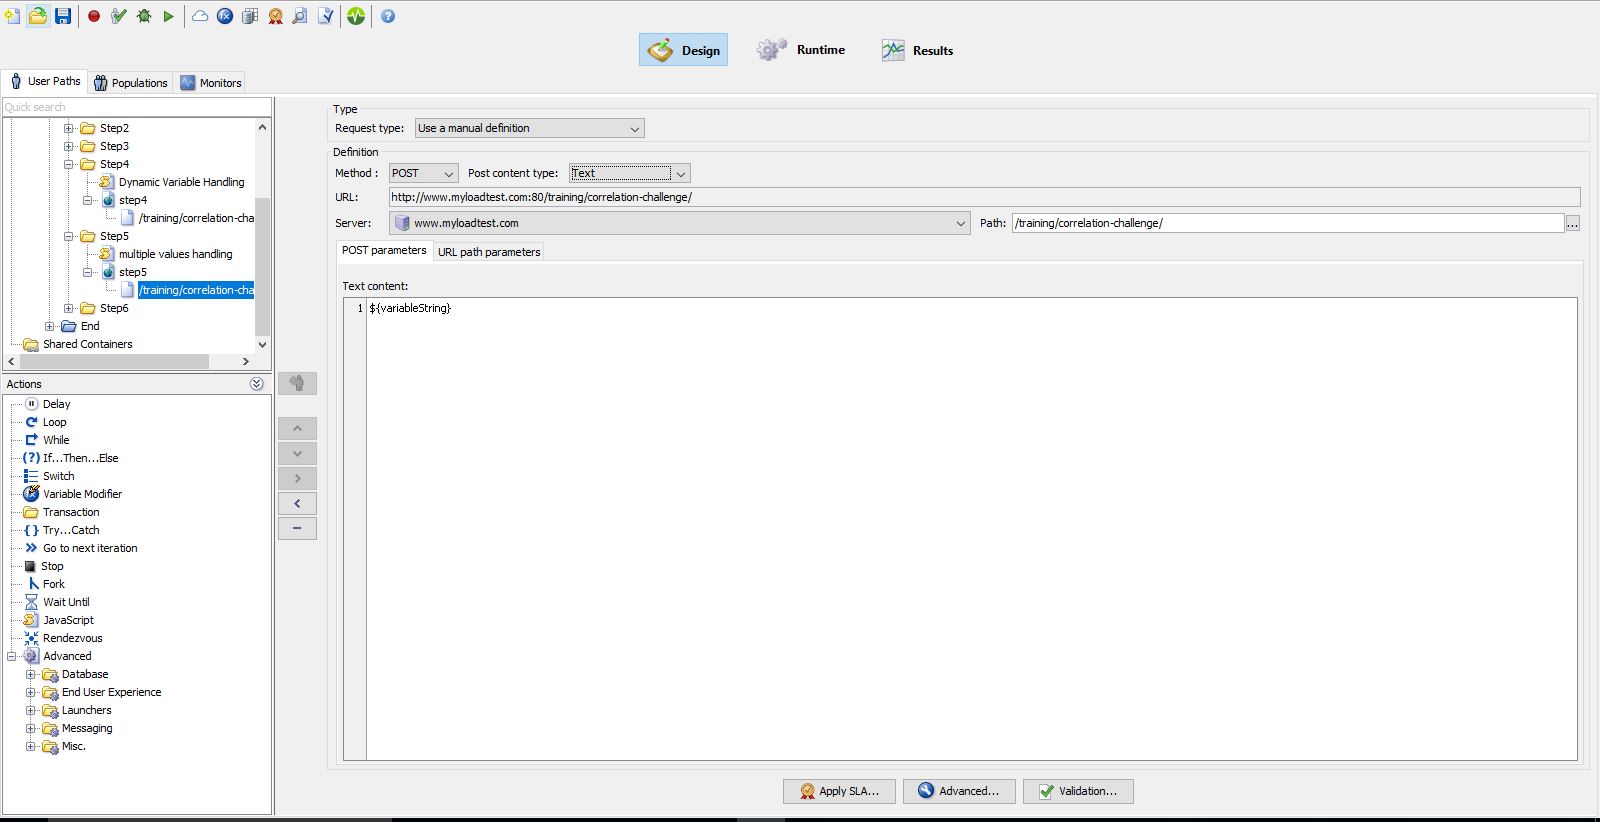Select the Switch action

point(58,476)
